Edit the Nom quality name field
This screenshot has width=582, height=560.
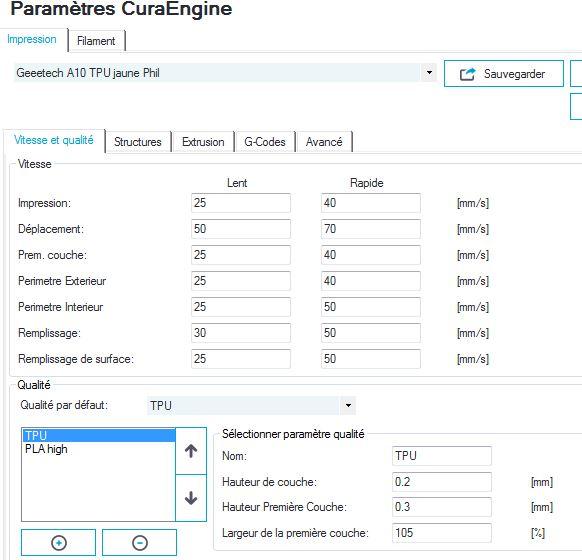point(442,456)
